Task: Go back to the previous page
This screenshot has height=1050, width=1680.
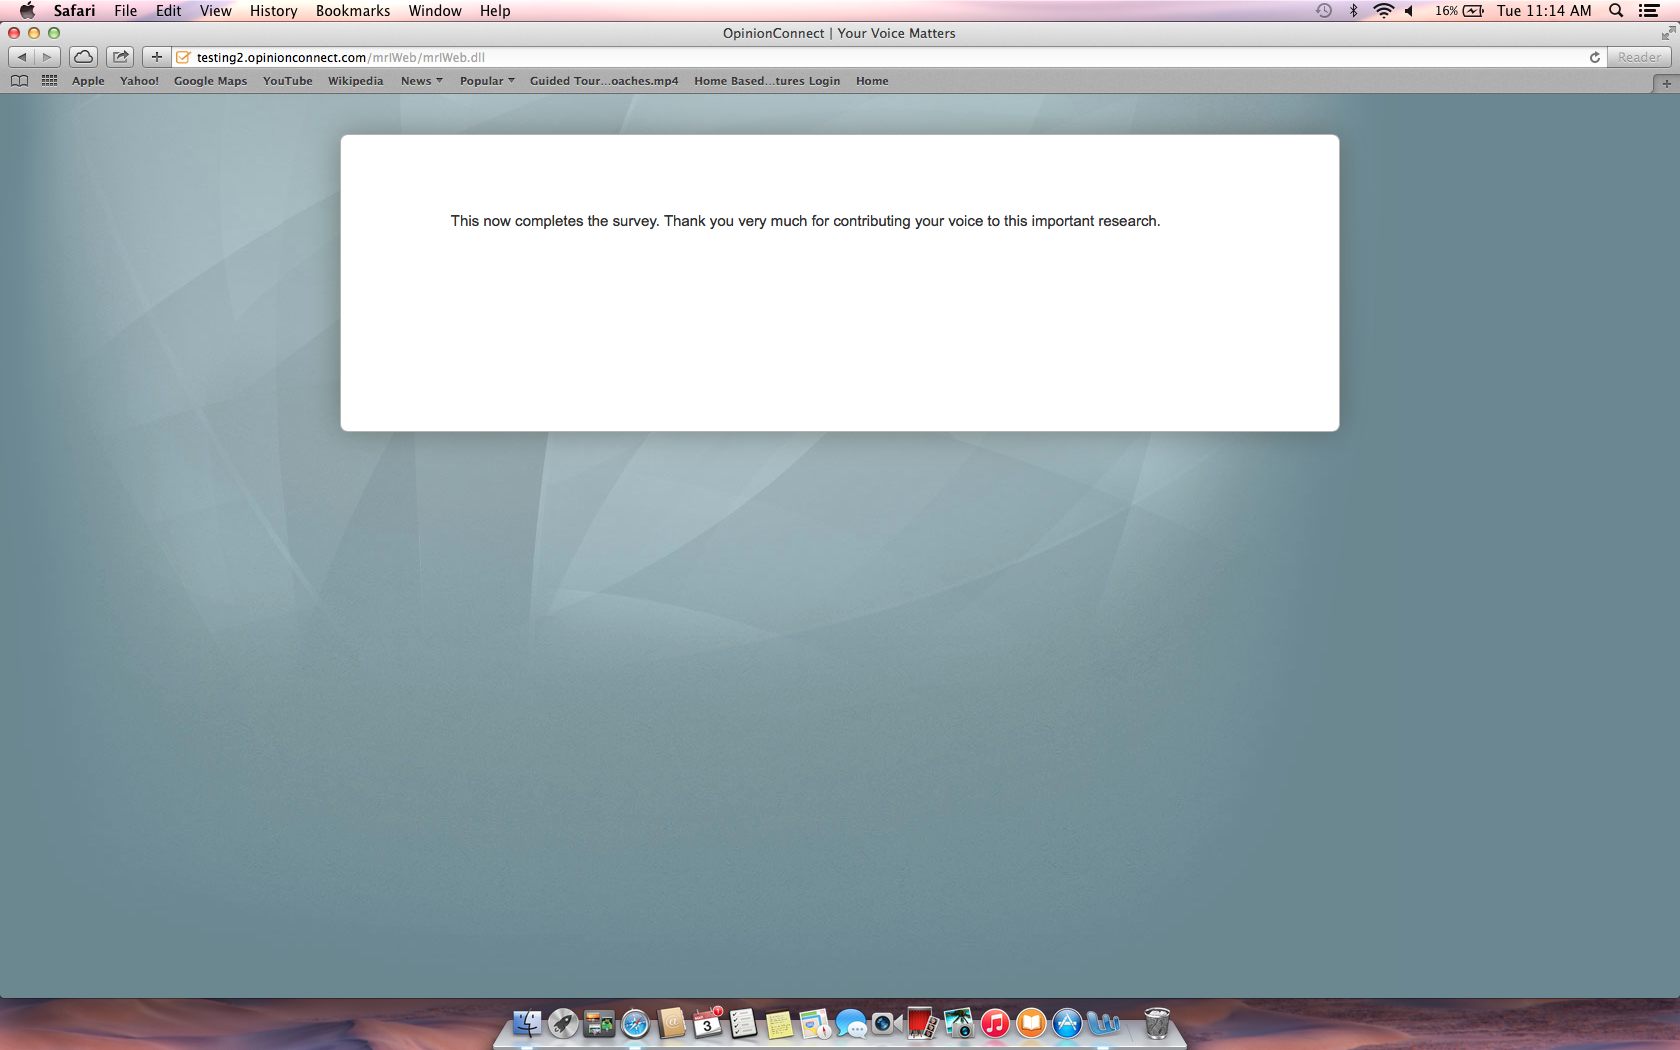Action: point(22,57)
